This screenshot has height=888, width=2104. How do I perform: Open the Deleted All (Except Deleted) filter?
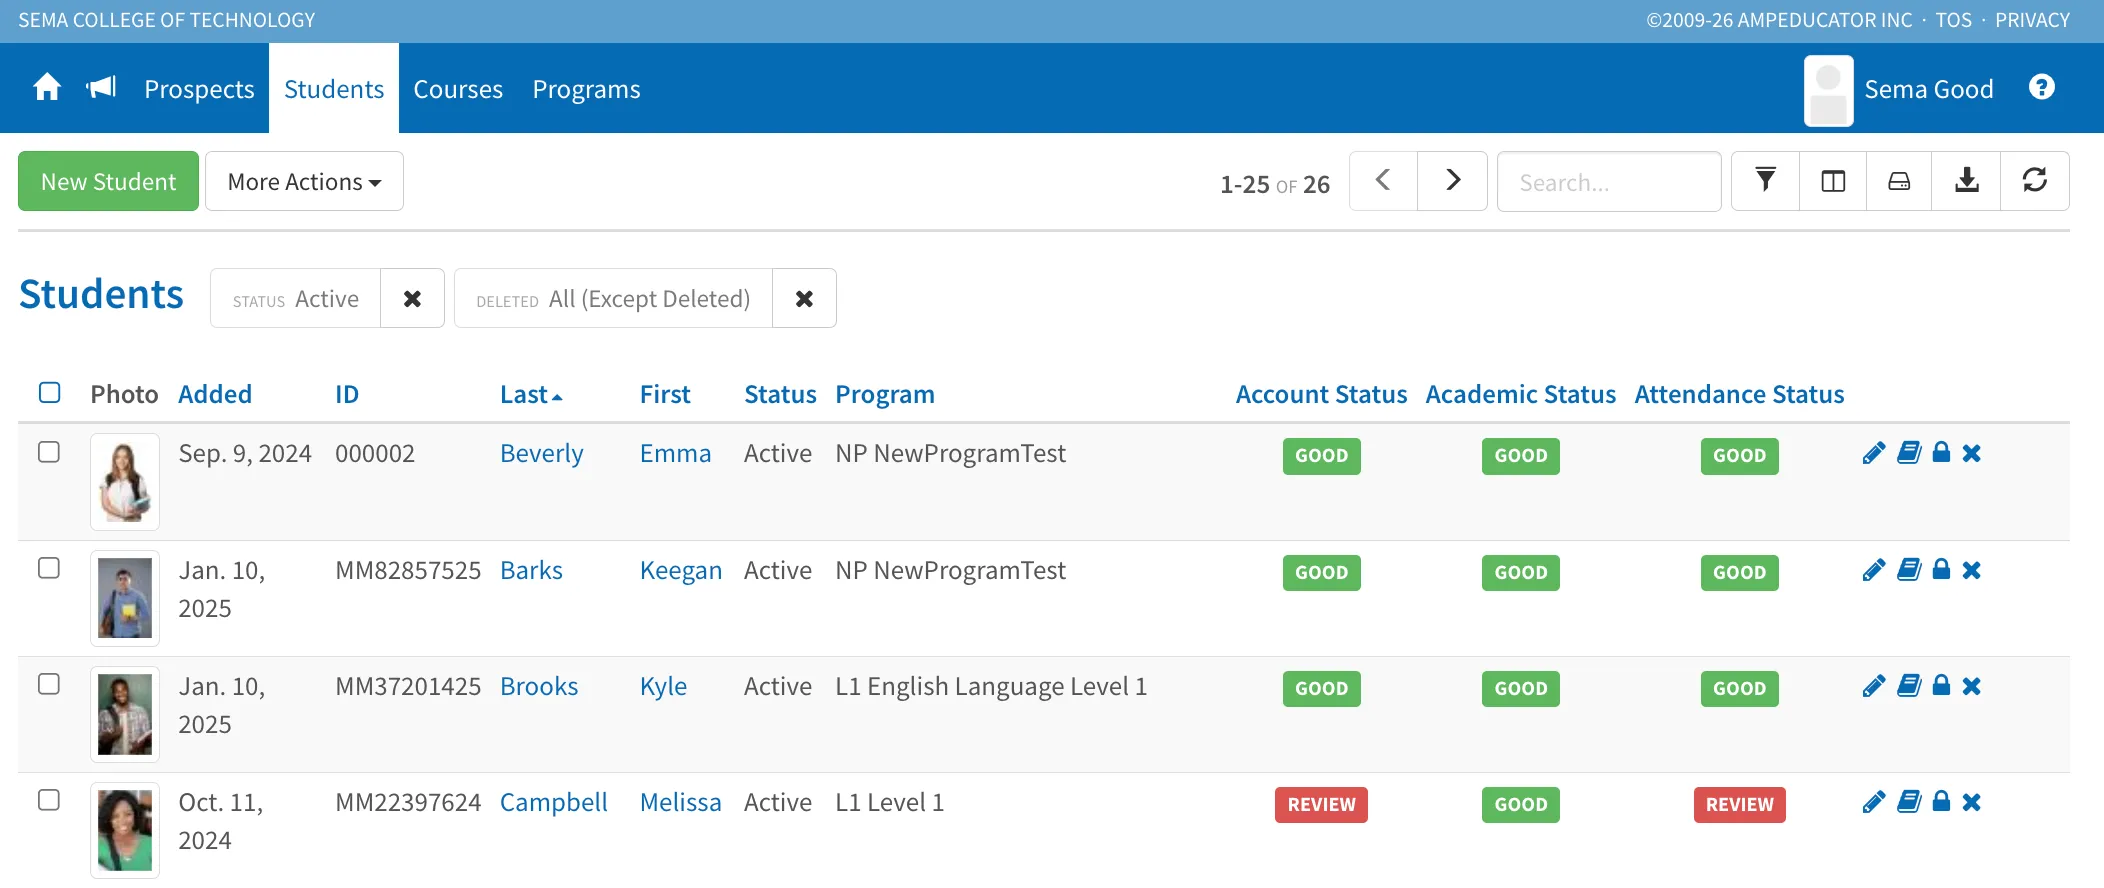tap(613, 298)
